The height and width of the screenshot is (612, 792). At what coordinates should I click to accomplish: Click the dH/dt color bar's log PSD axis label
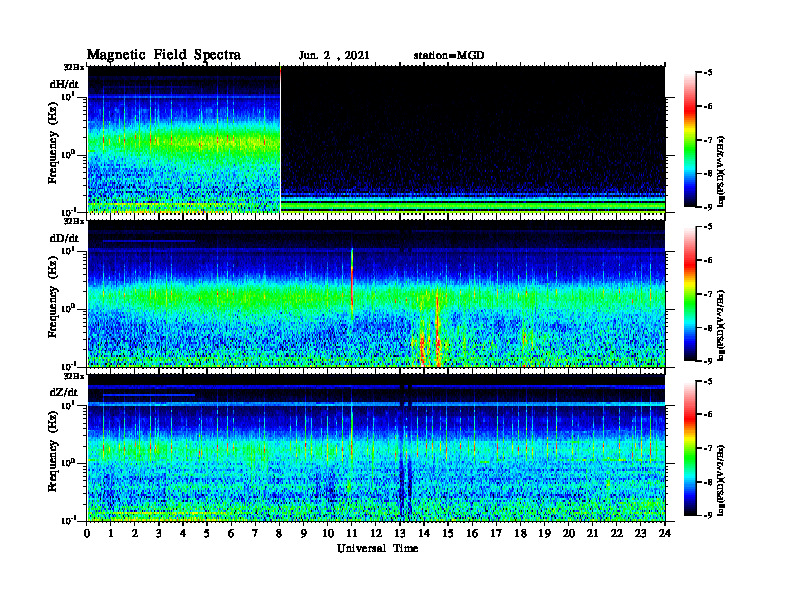(x=721, y=171)
